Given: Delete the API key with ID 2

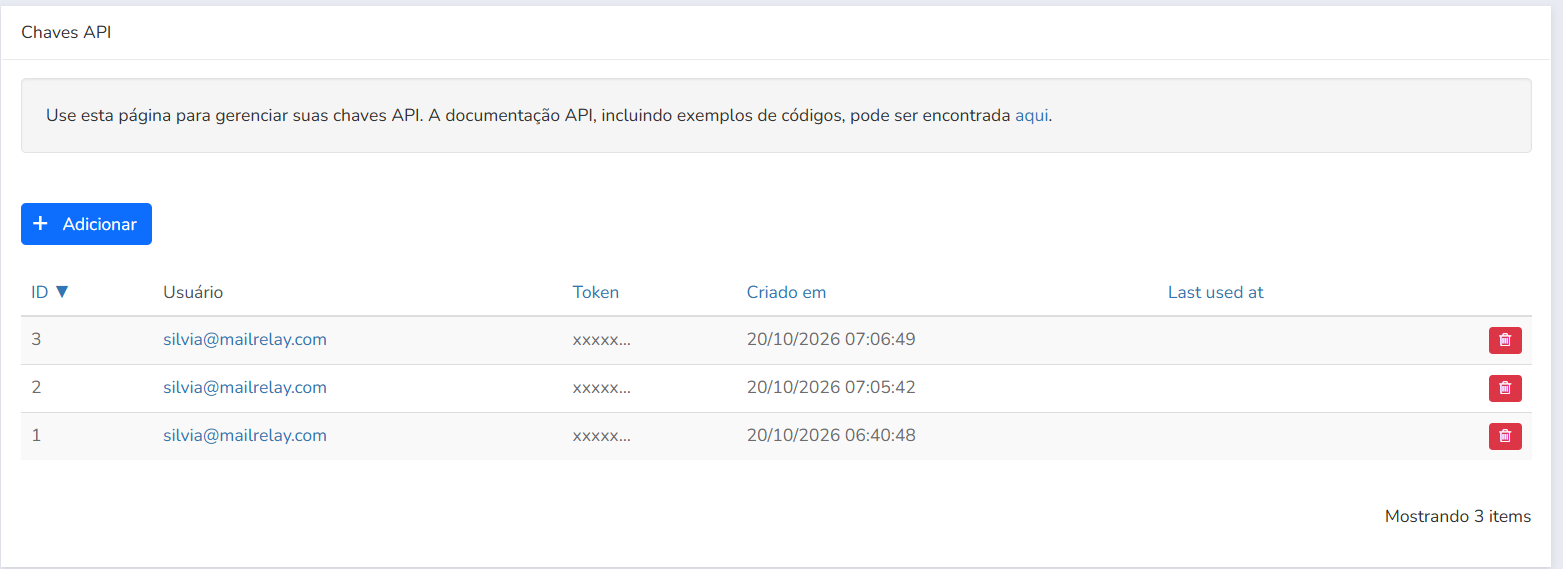Looking at the screenshot, I should coord(1505,388).
